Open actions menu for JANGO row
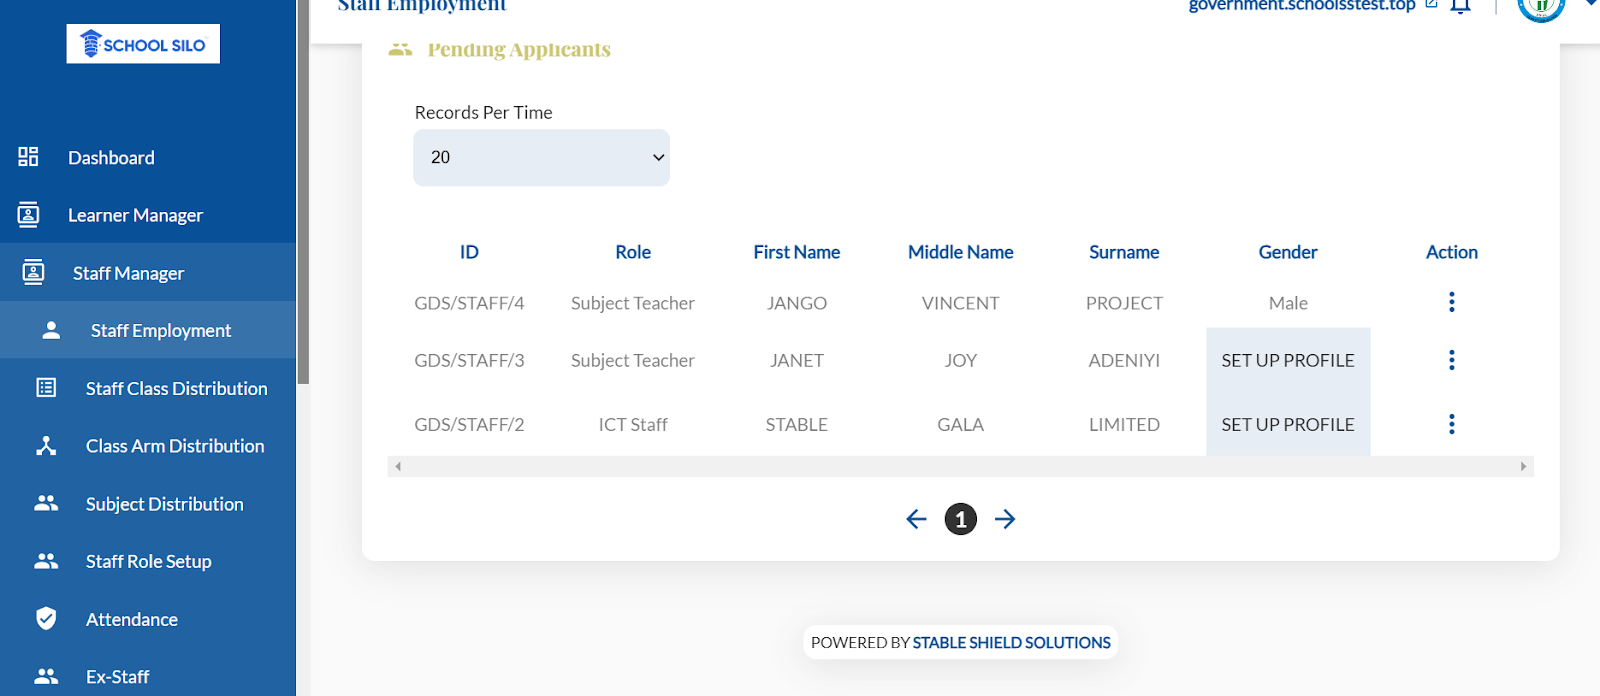Screen dimensions: 1600x696 click(1451, 302)
